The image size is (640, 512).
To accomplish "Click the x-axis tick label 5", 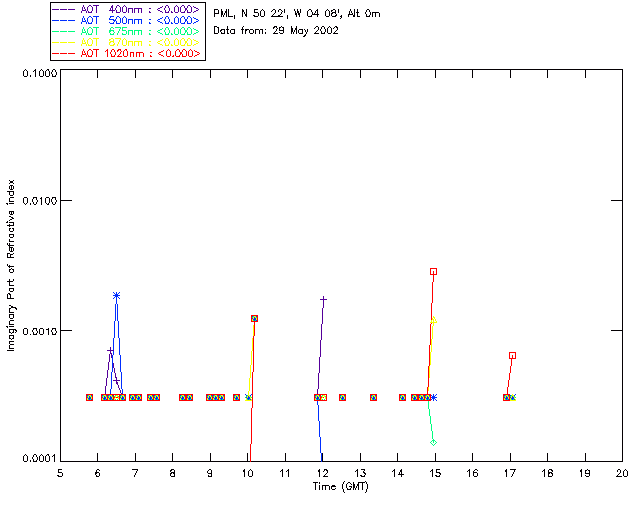I will tap(60, 473).
